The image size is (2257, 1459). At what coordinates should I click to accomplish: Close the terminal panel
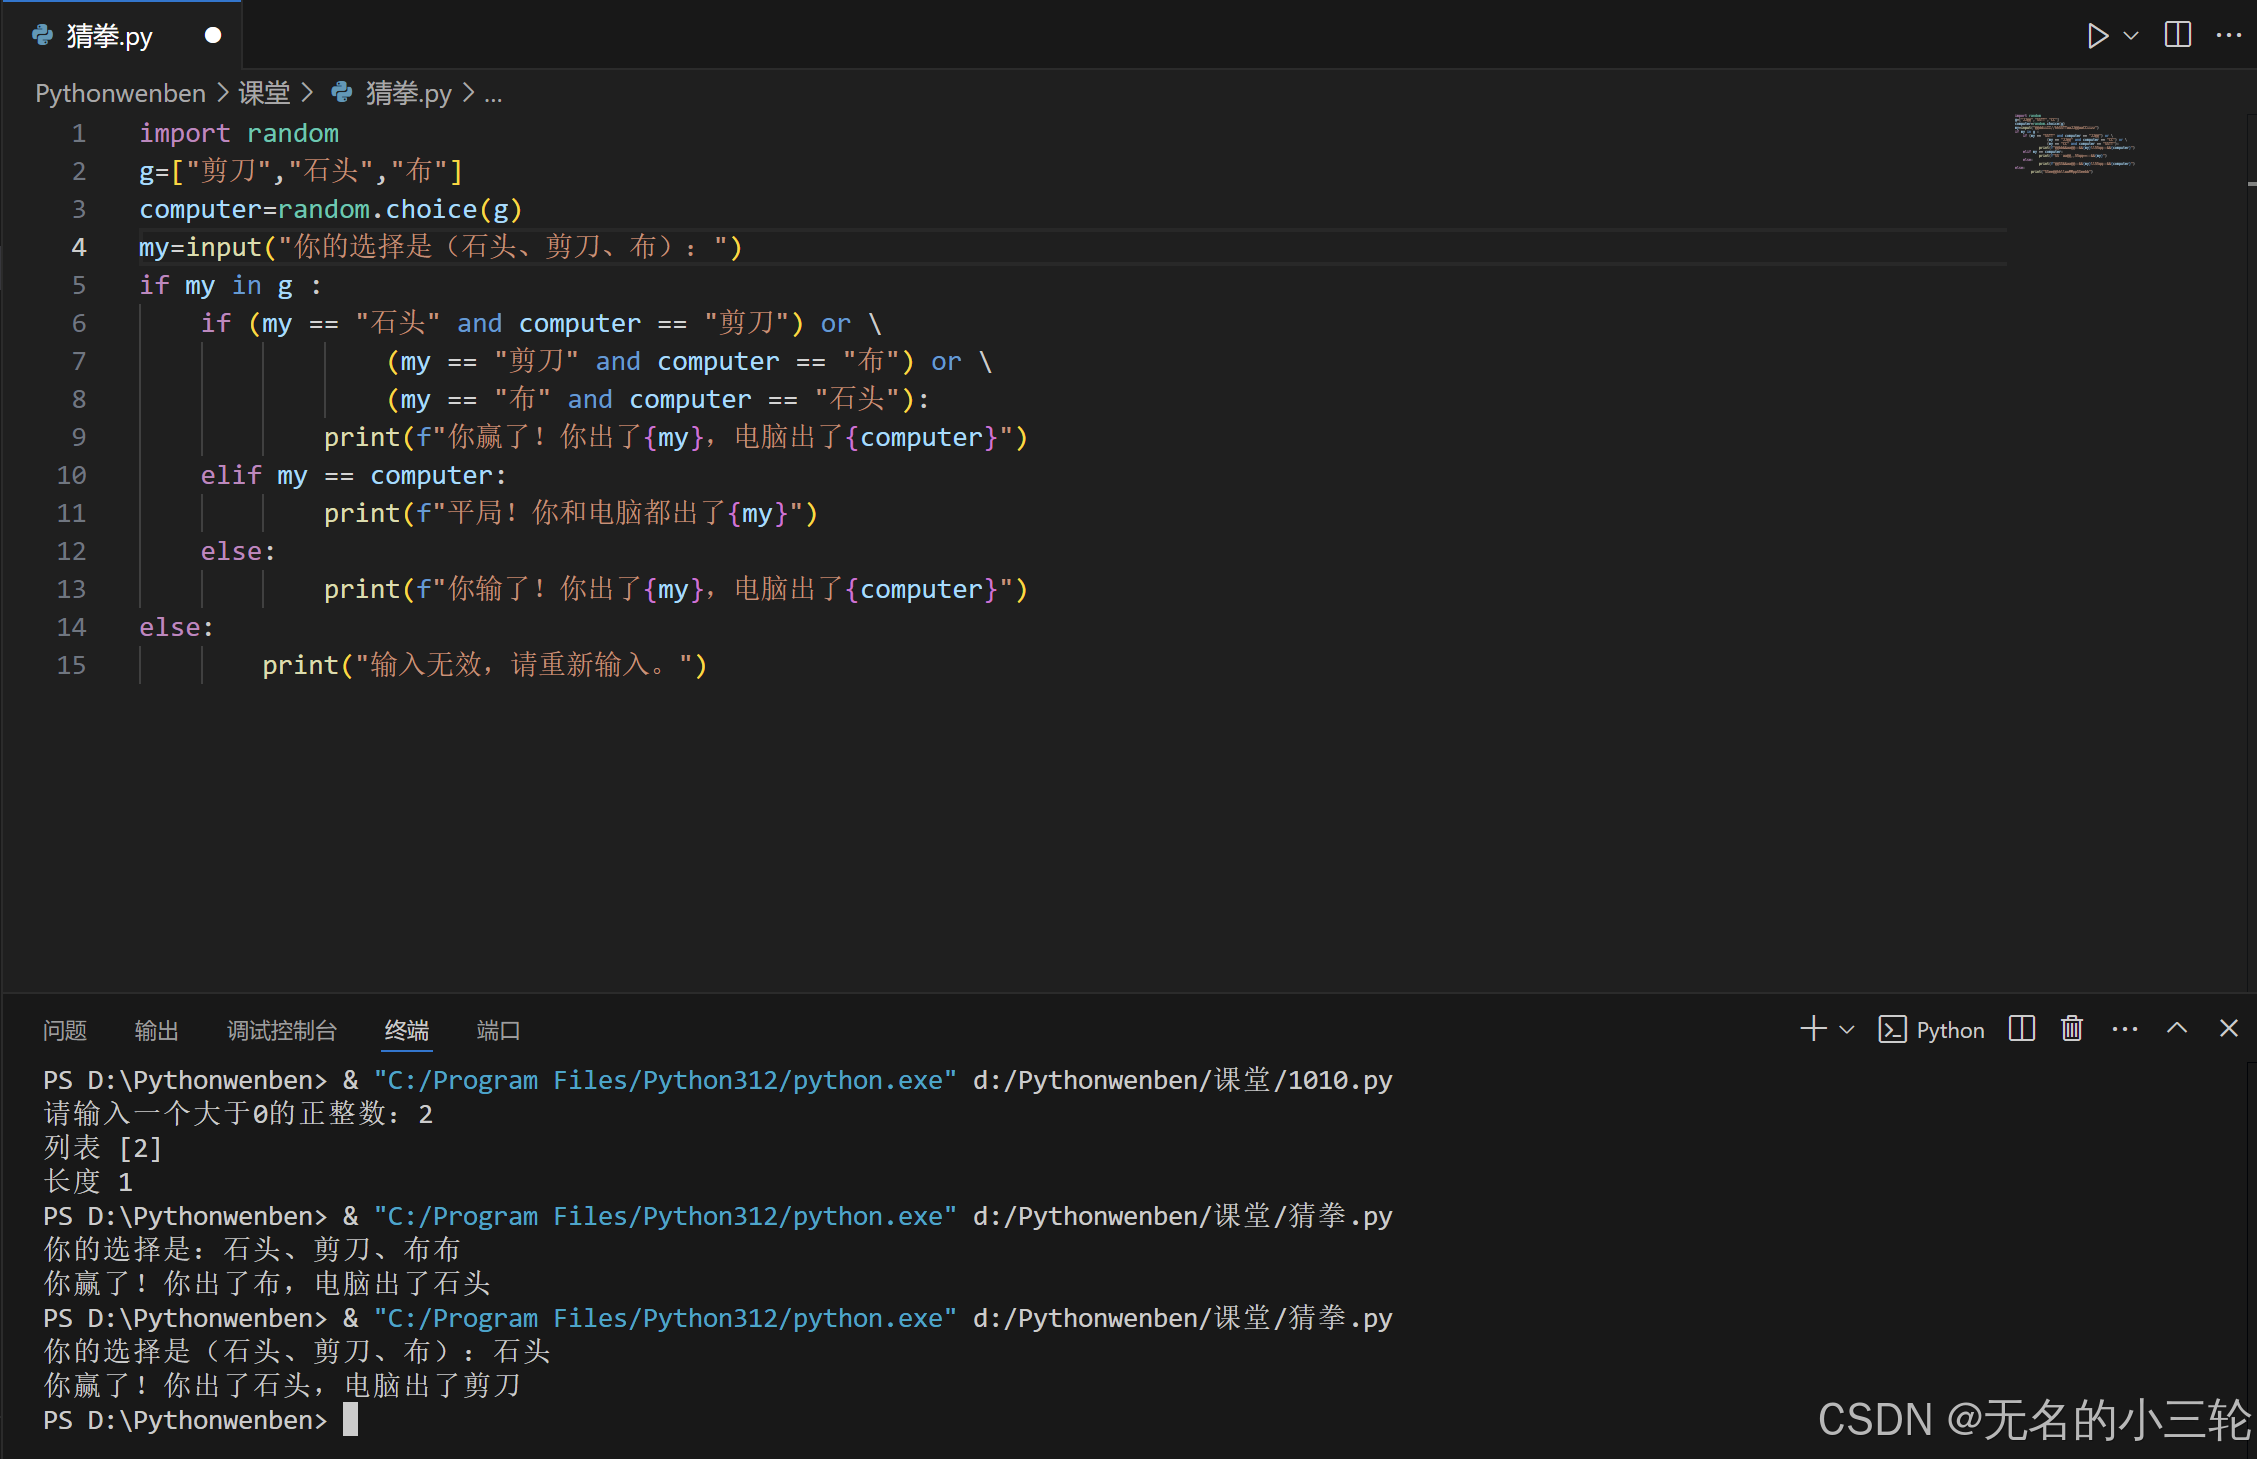(2228, 1029)
